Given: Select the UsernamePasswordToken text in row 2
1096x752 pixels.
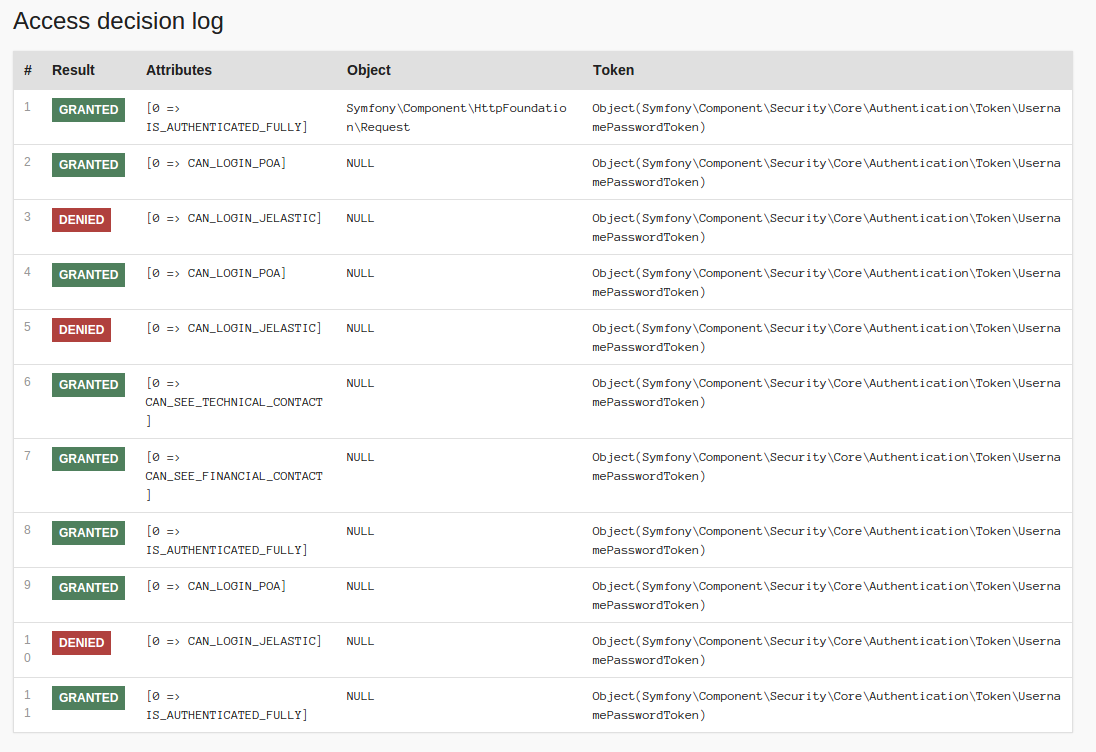Looking at the screenshot, I should click(x=826, y=173).
